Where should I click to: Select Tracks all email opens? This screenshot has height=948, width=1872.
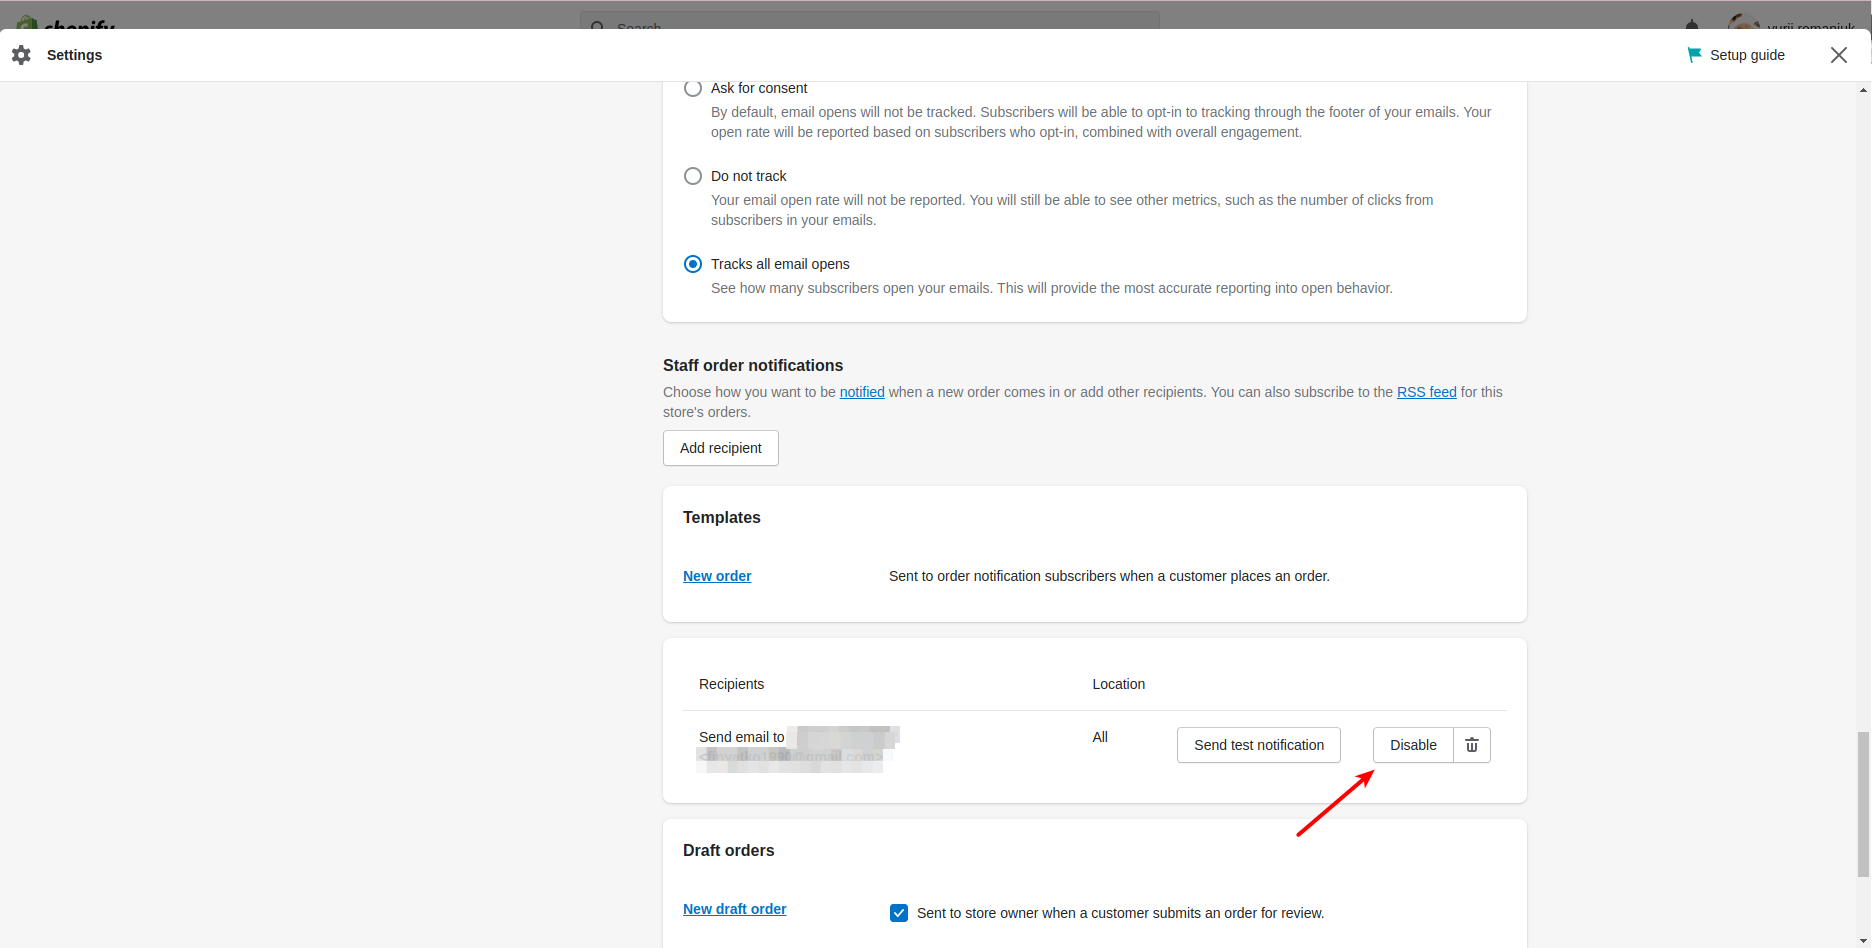(x=693, y=264)
